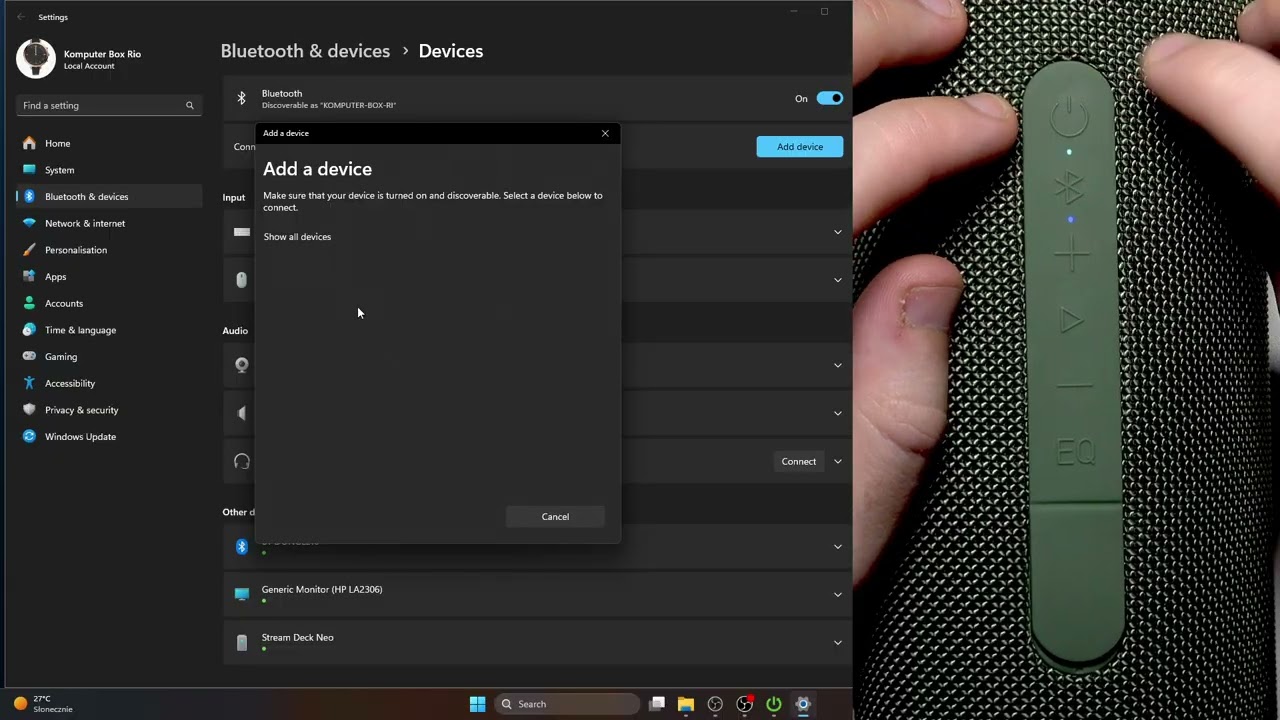
Task: Open the green power icon app on the taskbar
Action: tap(774, 704)
